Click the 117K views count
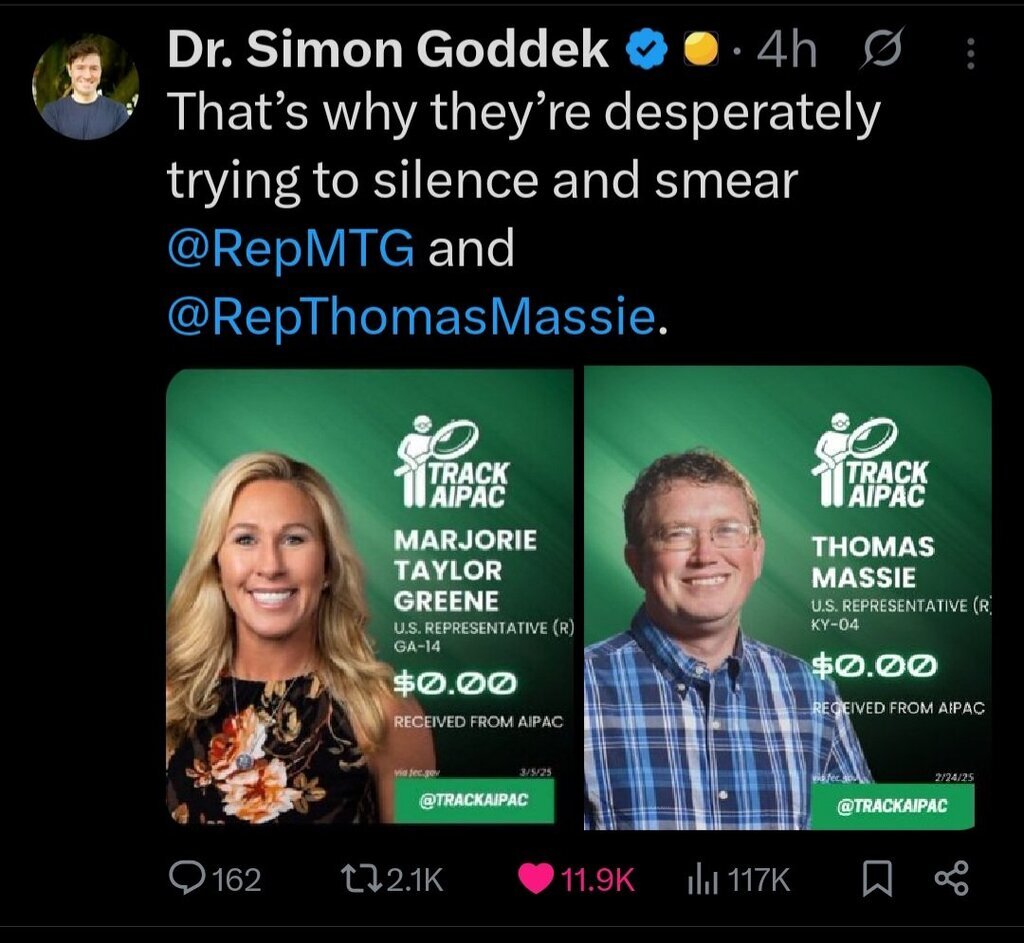The height and width of the screenshot is (943, 1024). (758, 880)
